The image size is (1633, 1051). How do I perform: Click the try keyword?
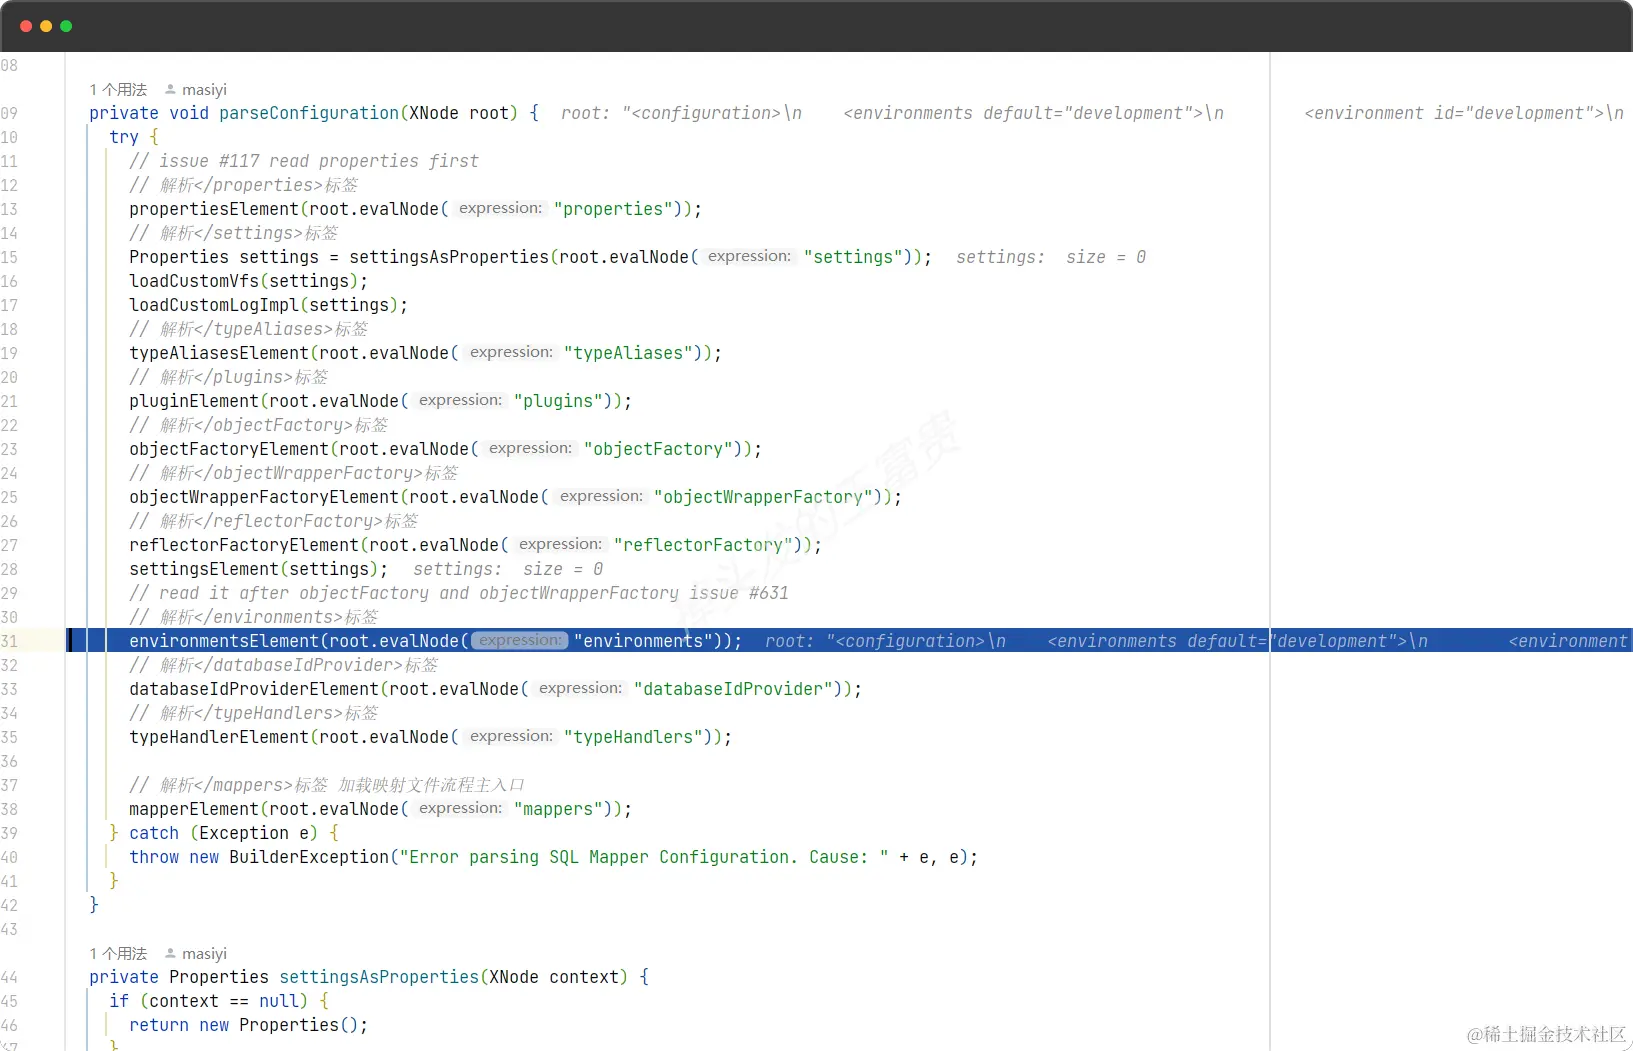pos(124,137)
